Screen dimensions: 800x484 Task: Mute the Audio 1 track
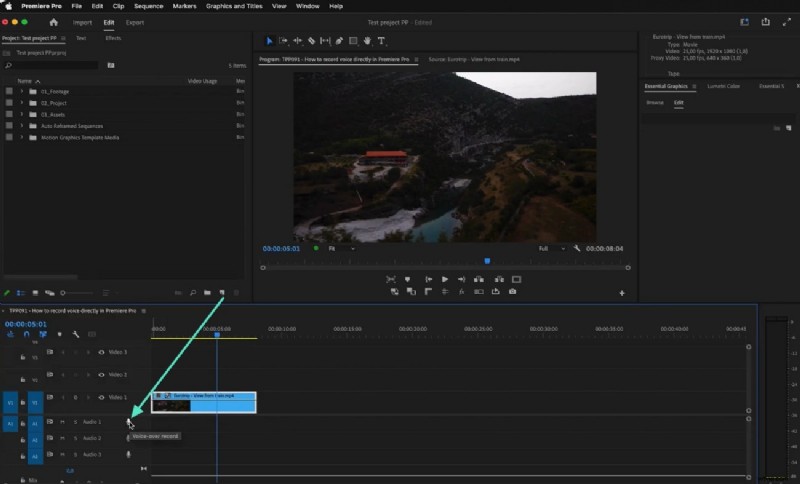click(x=62, y=422)
